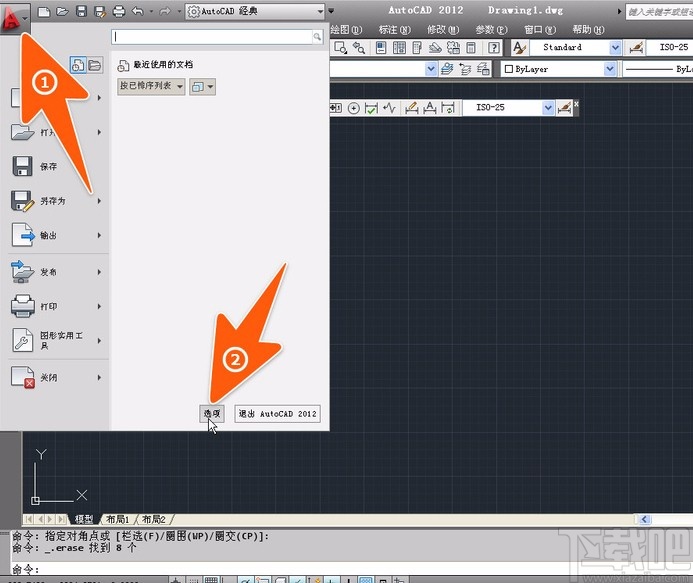The height and width of the screenshot is (583, 693).
Task: Click the center mark icon in dimension toolbar
Action: [x=354, y=108]
